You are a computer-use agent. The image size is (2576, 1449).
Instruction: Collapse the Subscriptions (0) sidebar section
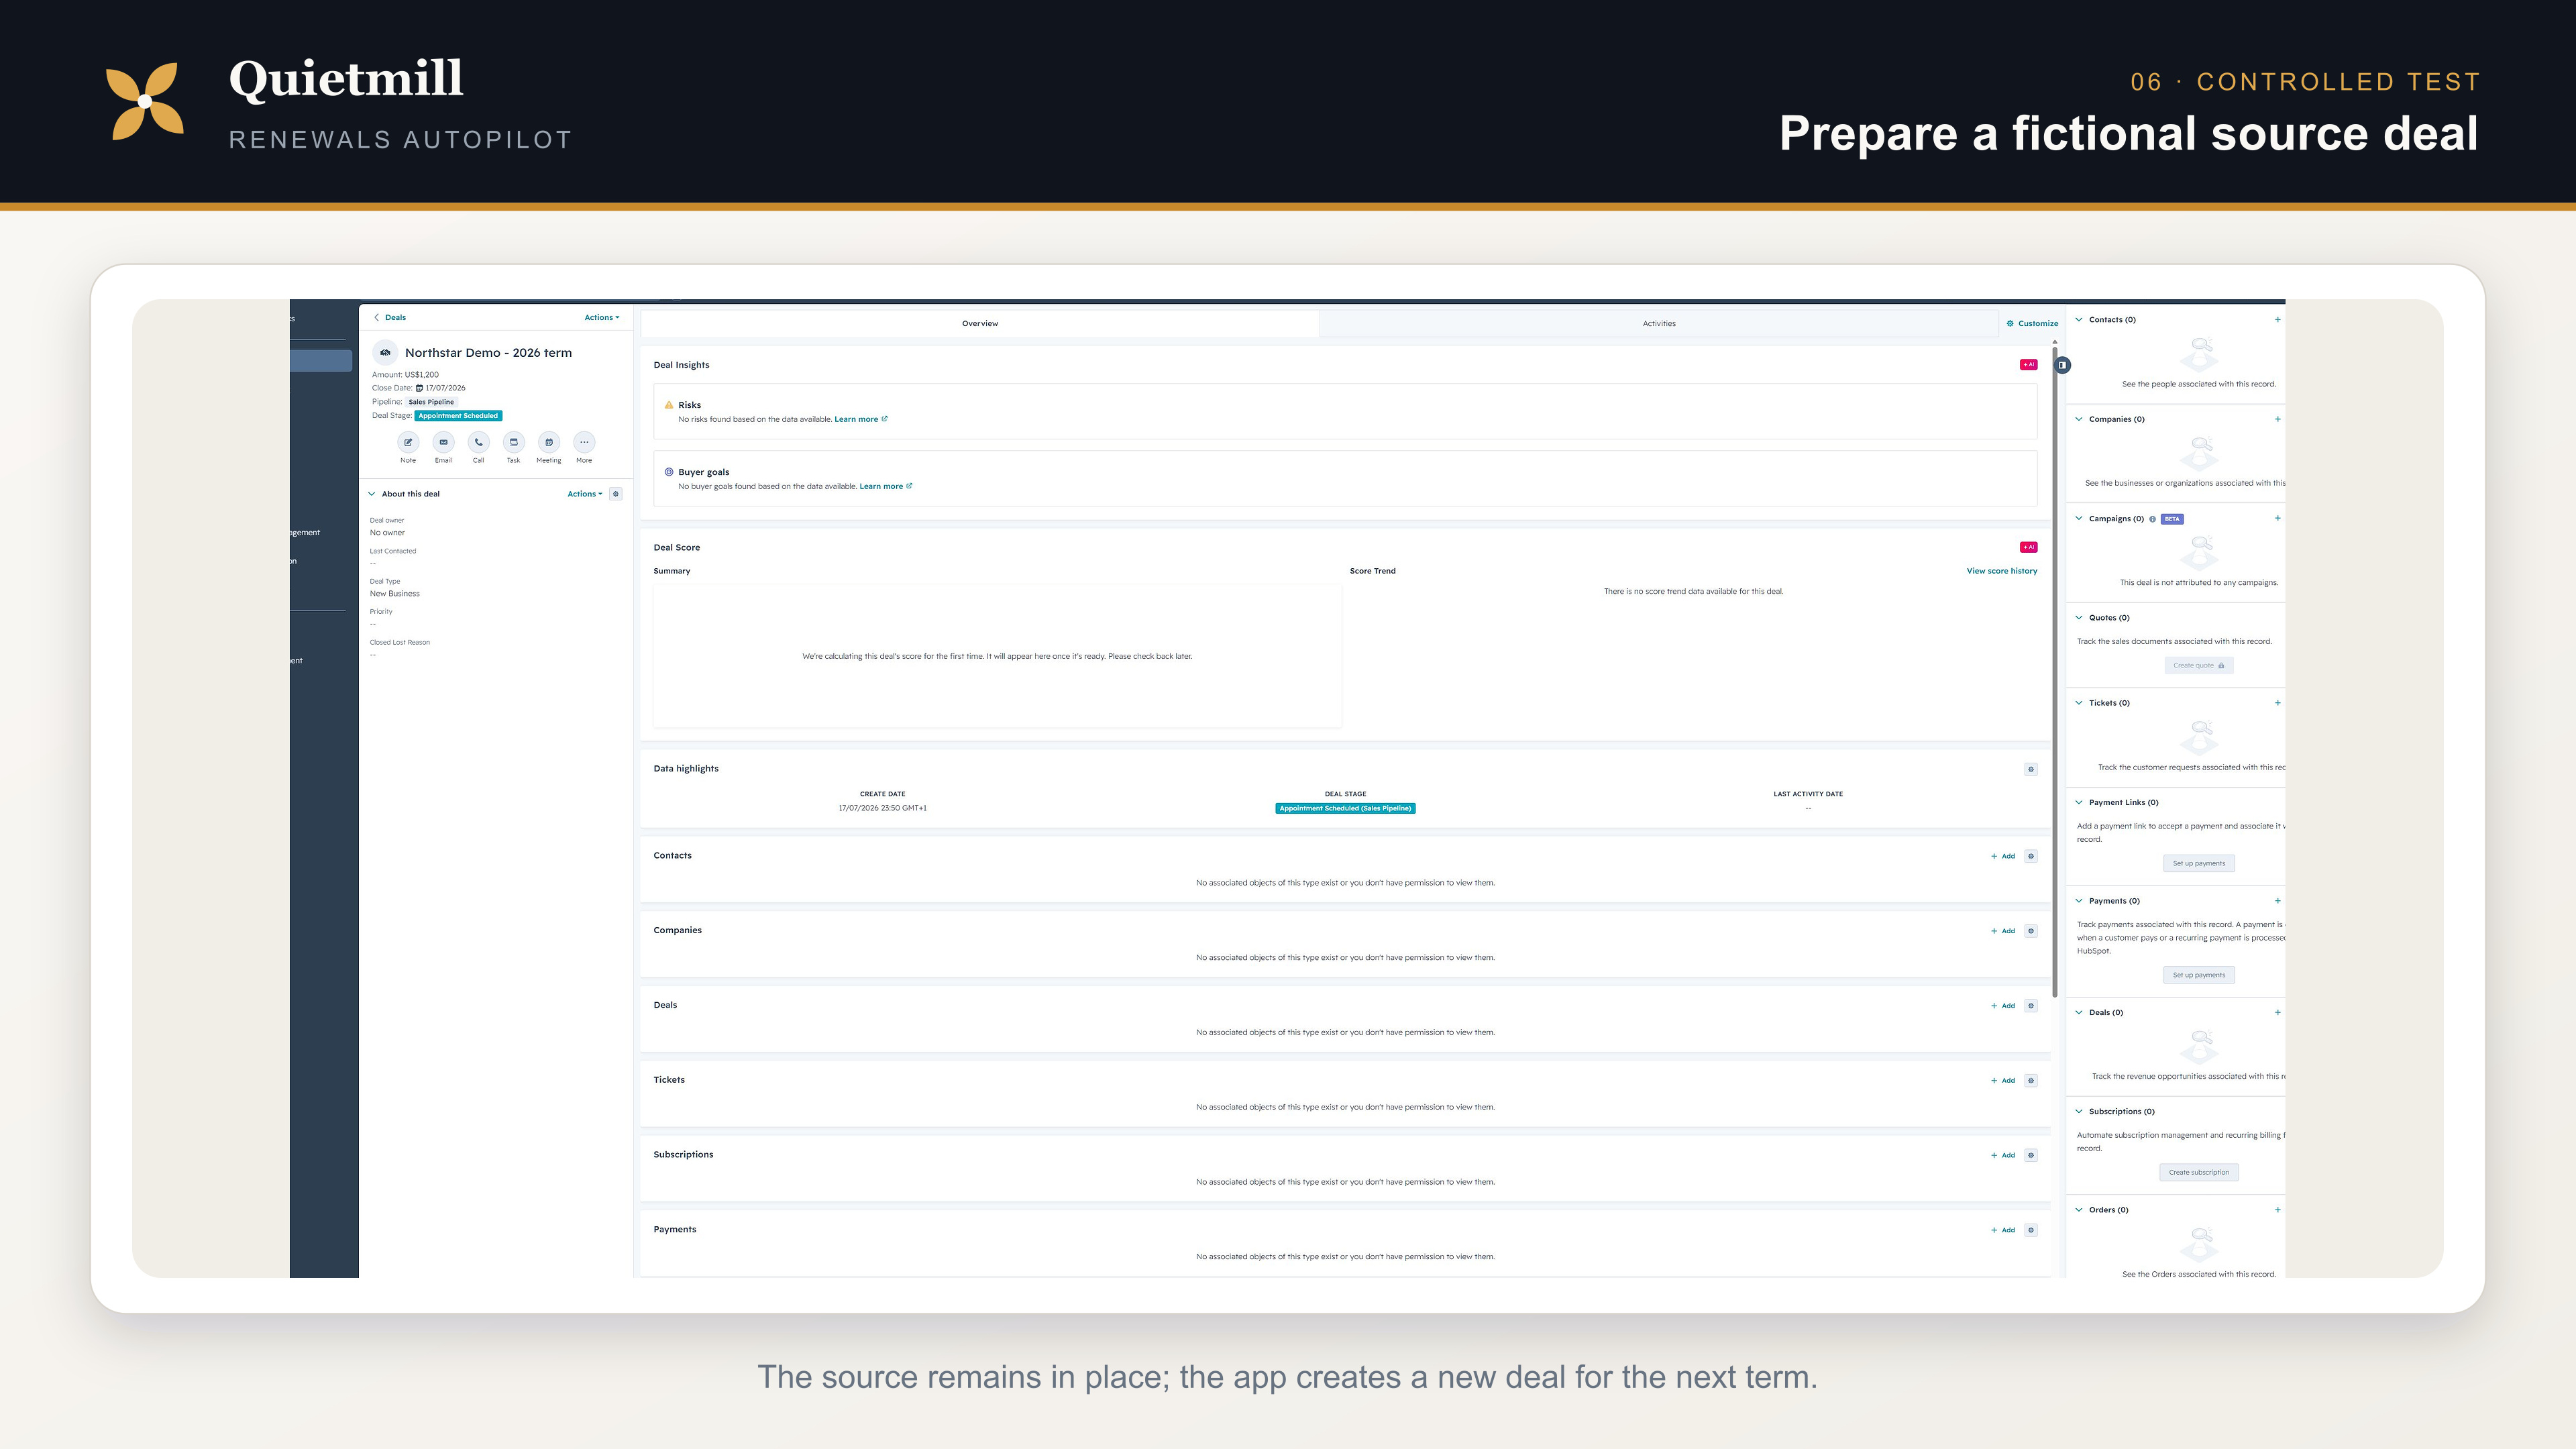(x=2079, y=1111)
